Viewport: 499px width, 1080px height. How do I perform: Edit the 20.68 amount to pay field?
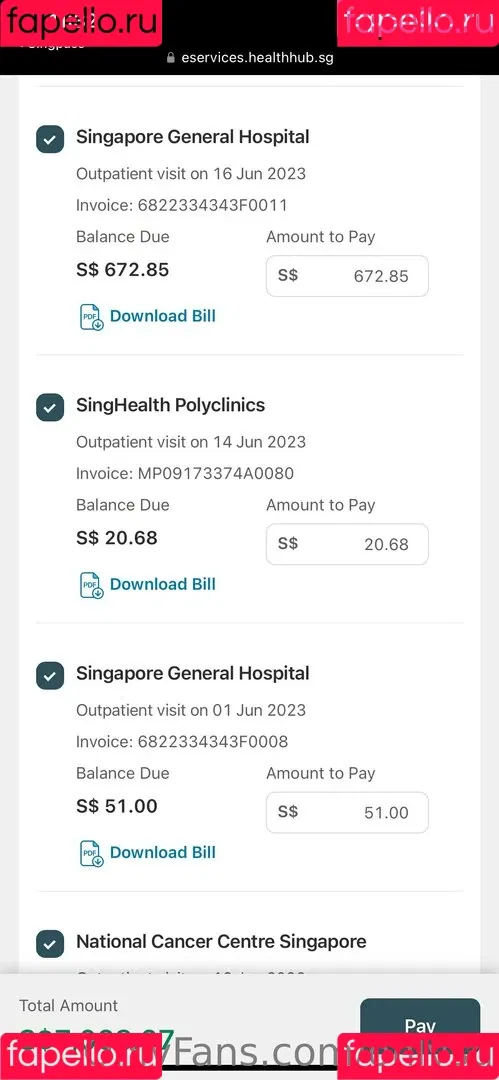tap(347, 544)
